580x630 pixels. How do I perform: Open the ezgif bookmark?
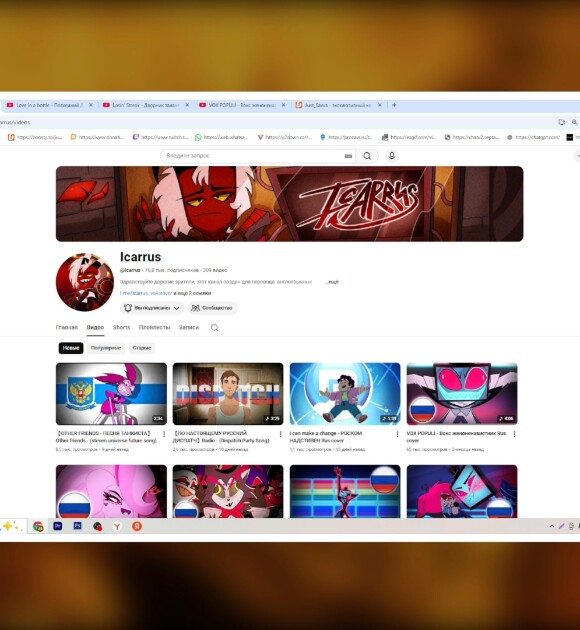coord(409,137)
